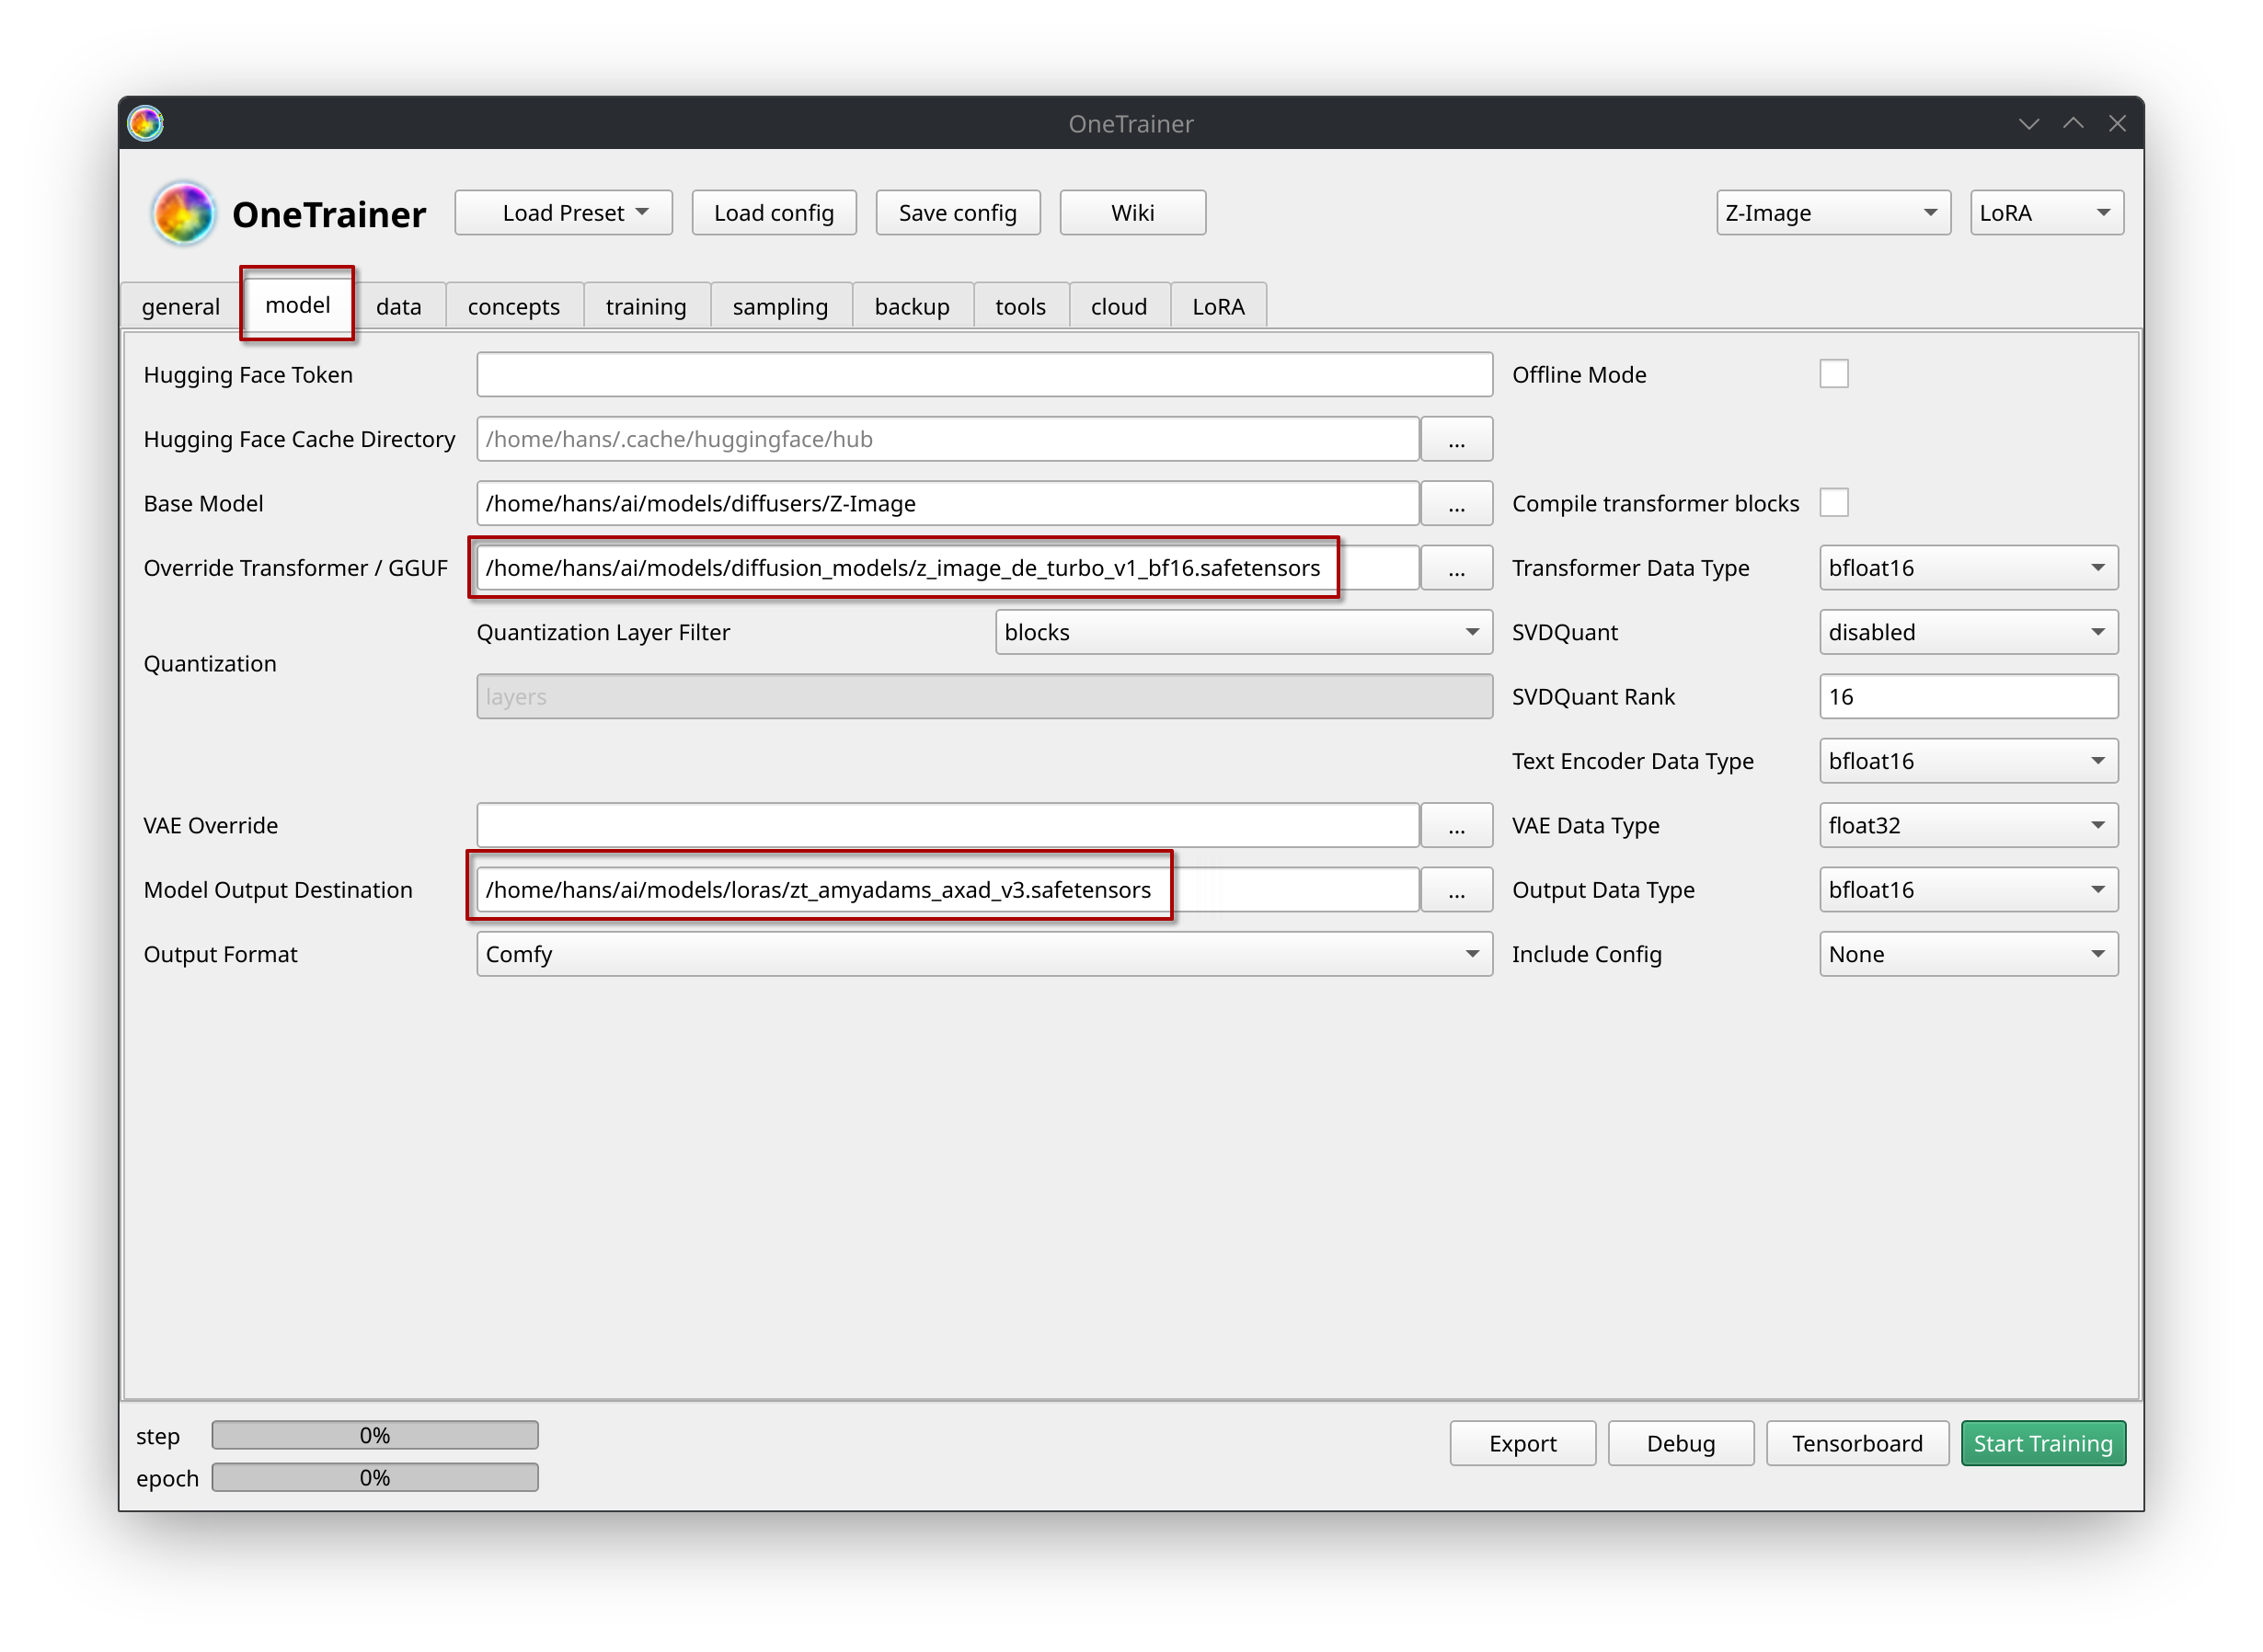Open the Load Preset dropdown
2263x1652 pixels.
pos(564,213)
